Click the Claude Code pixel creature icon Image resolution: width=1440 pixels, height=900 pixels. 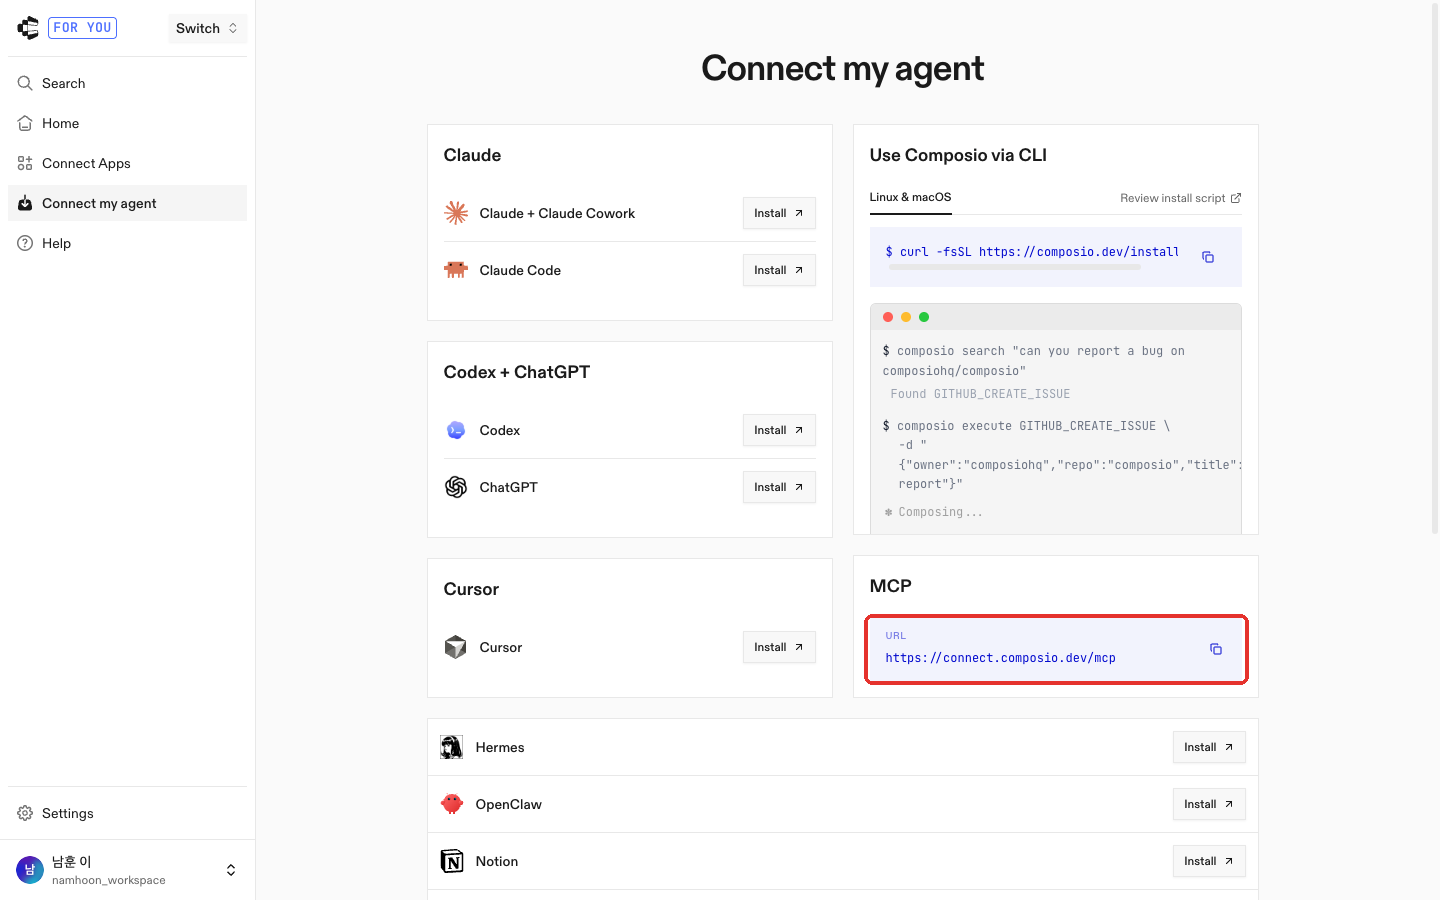tap(456, 270)
